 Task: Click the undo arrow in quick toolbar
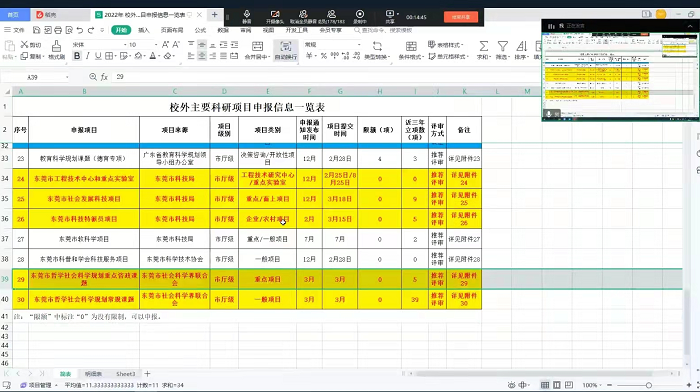[80, 30]
